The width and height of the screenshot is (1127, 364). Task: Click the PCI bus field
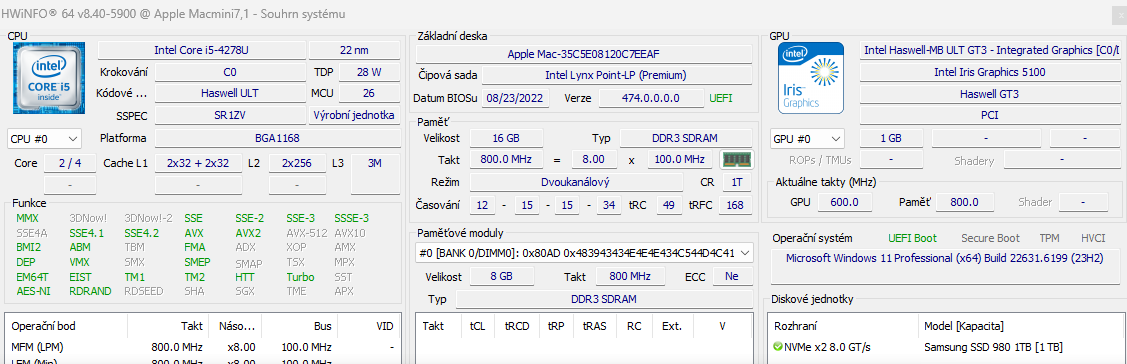click(989, 115)
